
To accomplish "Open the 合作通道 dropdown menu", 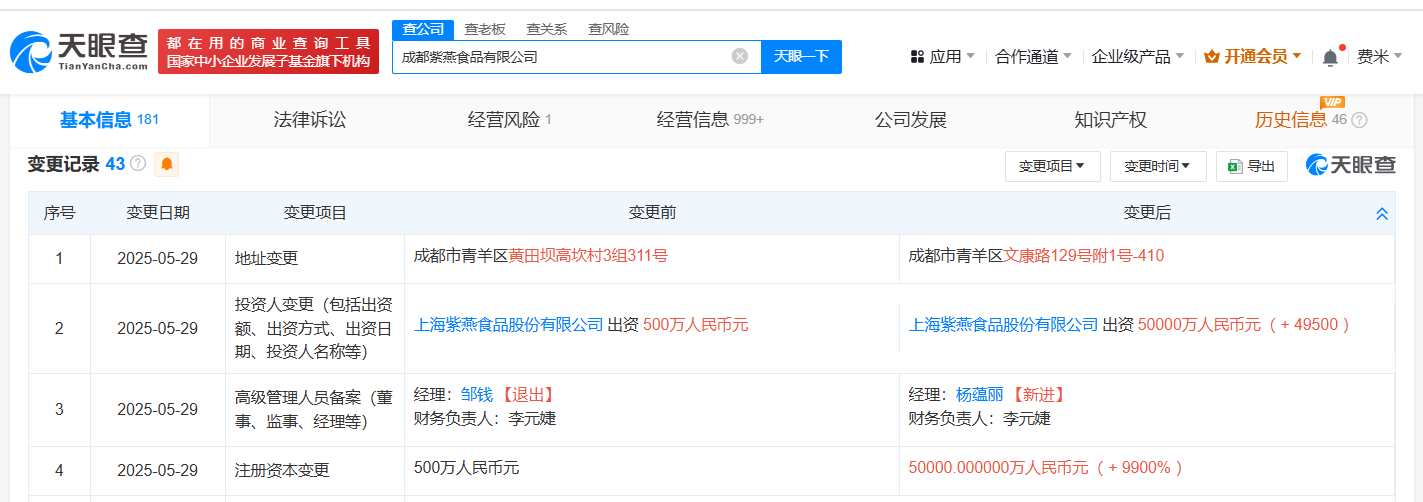I will click(x=1033, y=57).
